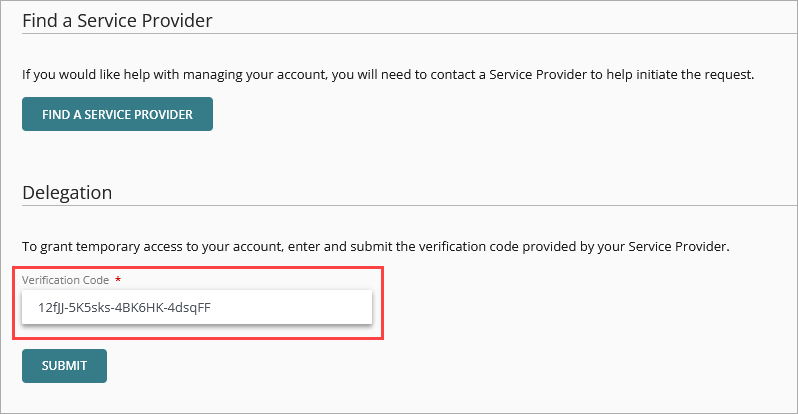Viewport: 798px width, 414px height.
Task: Place cursor after 4dsqFF in code field
Action: coord(212,307)
